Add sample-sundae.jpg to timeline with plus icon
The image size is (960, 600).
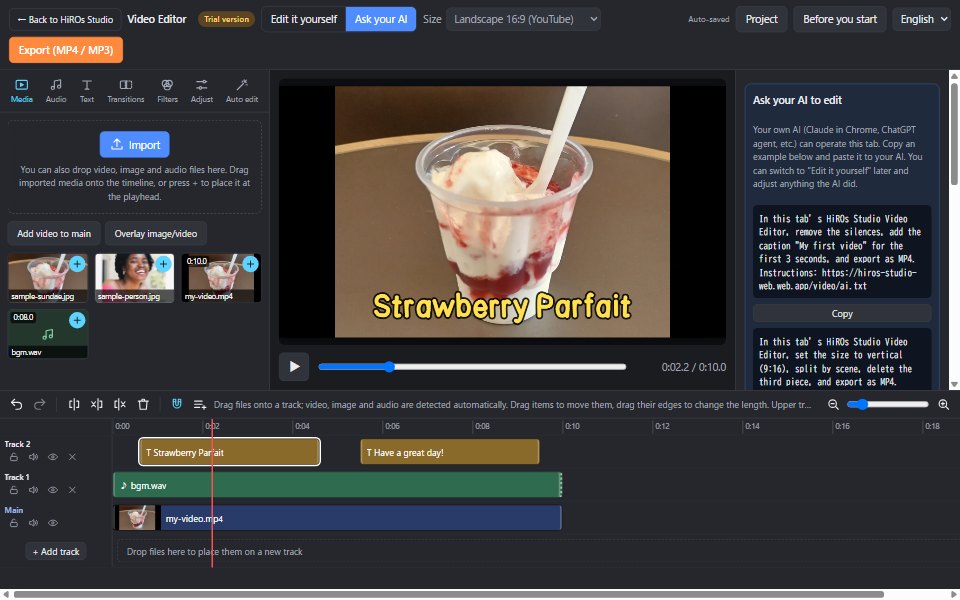[77, 264]
